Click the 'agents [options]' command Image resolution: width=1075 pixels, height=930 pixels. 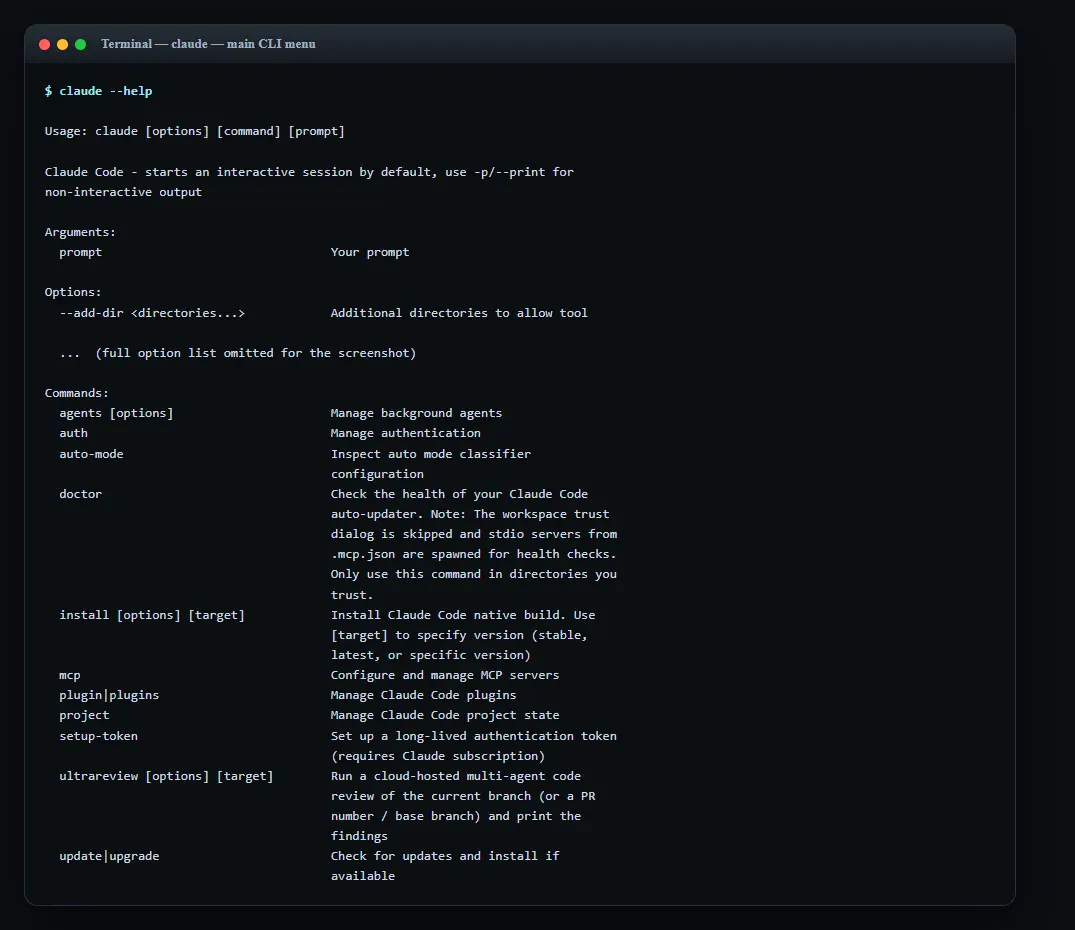pyautogui.click(x=116, y=413)
